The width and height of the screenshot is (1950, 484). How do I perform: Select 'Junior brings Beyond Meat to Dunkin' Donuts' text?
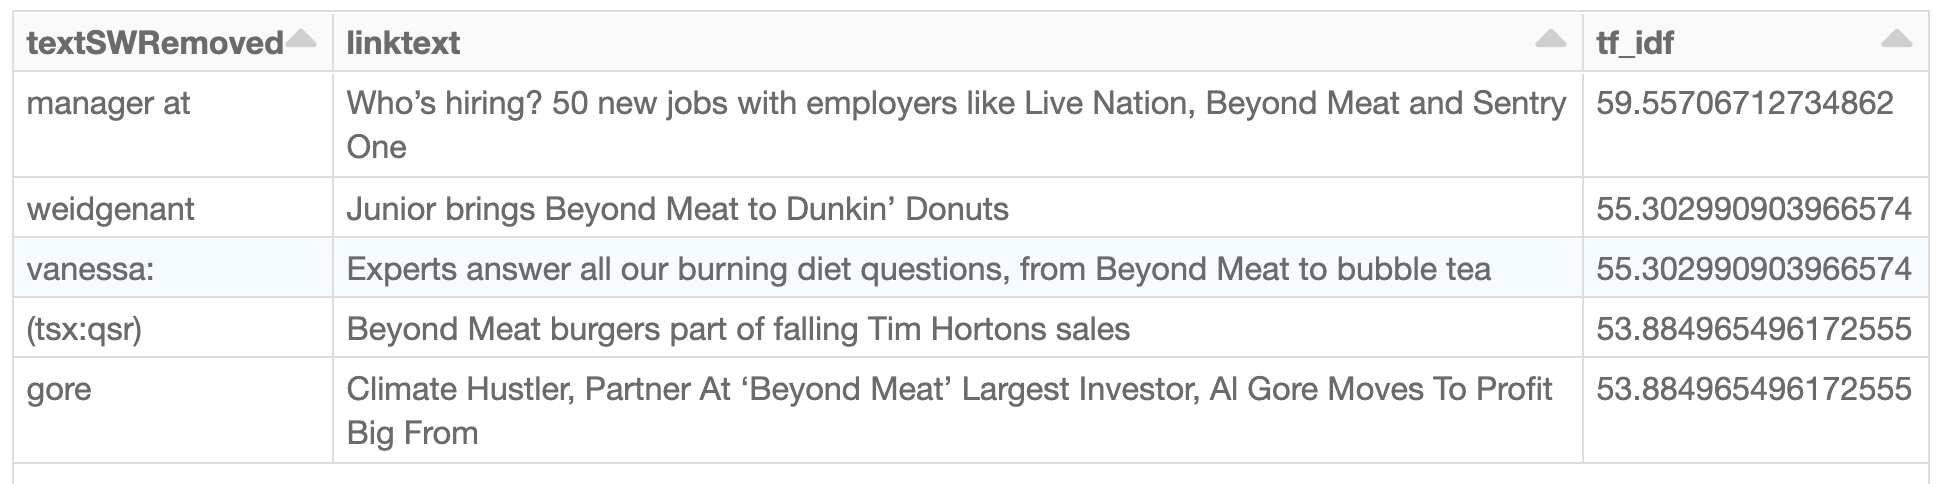point(677,209)
